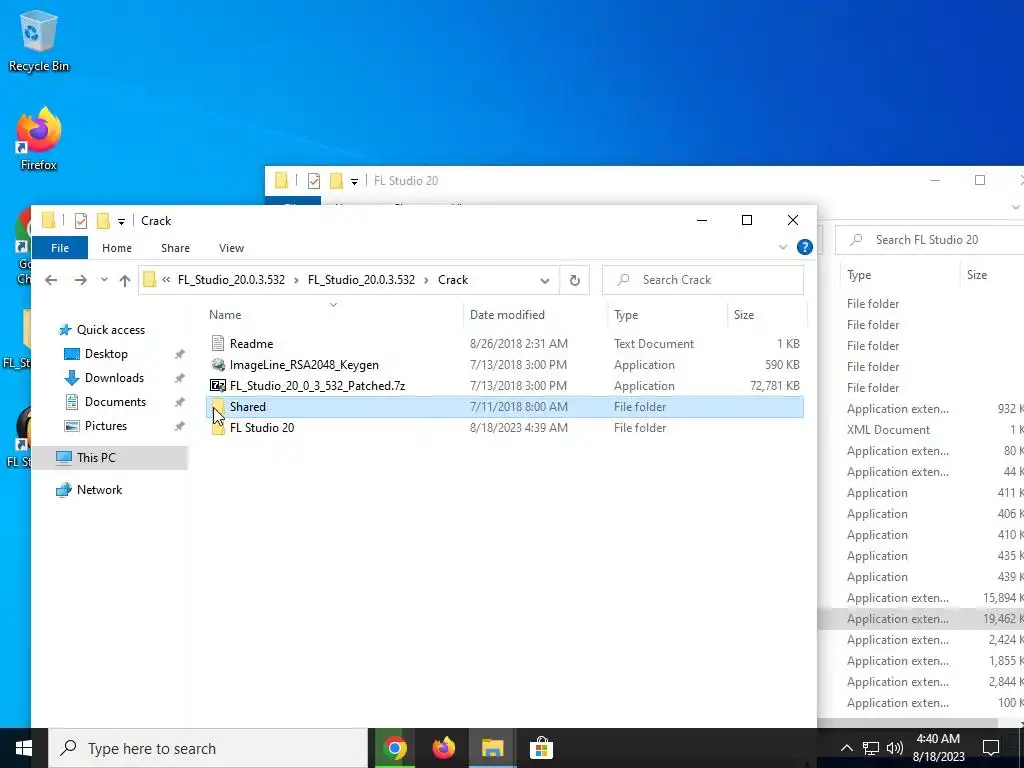Launch Firefox from the desktop shortcut
The width and height of the screenshot is (1024, 768).
tap(38, 138)
